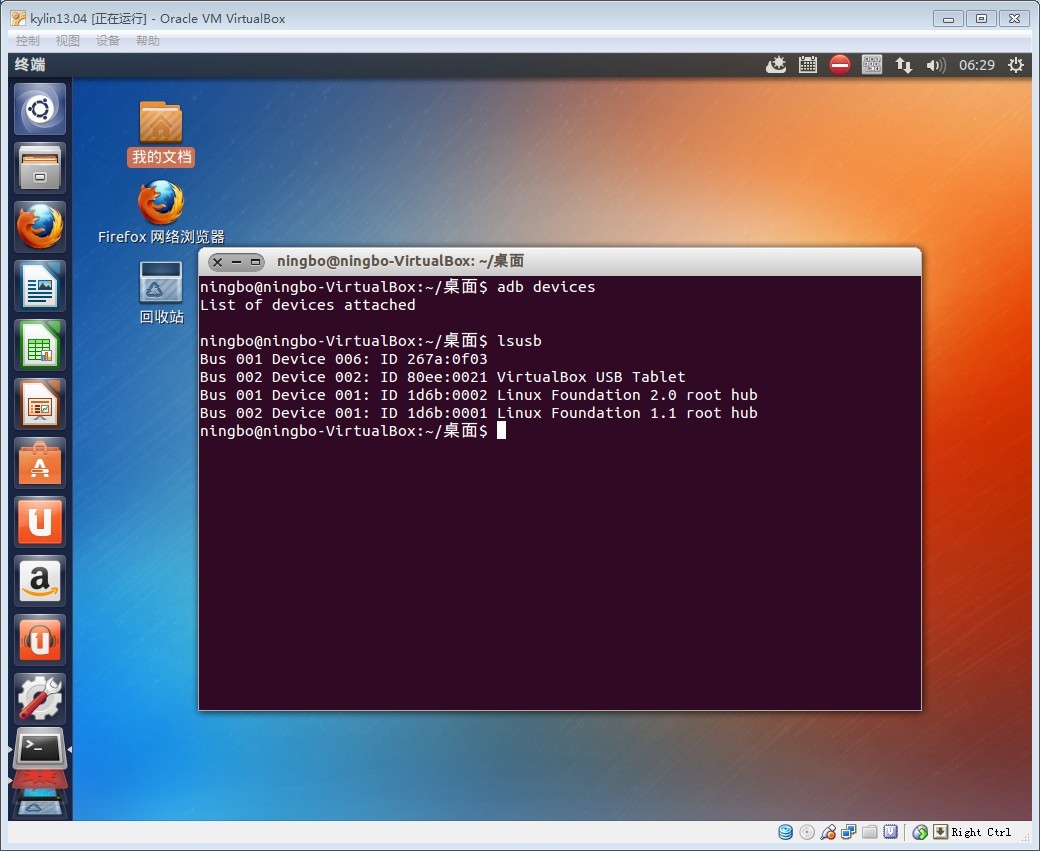Open LibreOffice Calc from the dock
1040x851 pixels.
40,345
